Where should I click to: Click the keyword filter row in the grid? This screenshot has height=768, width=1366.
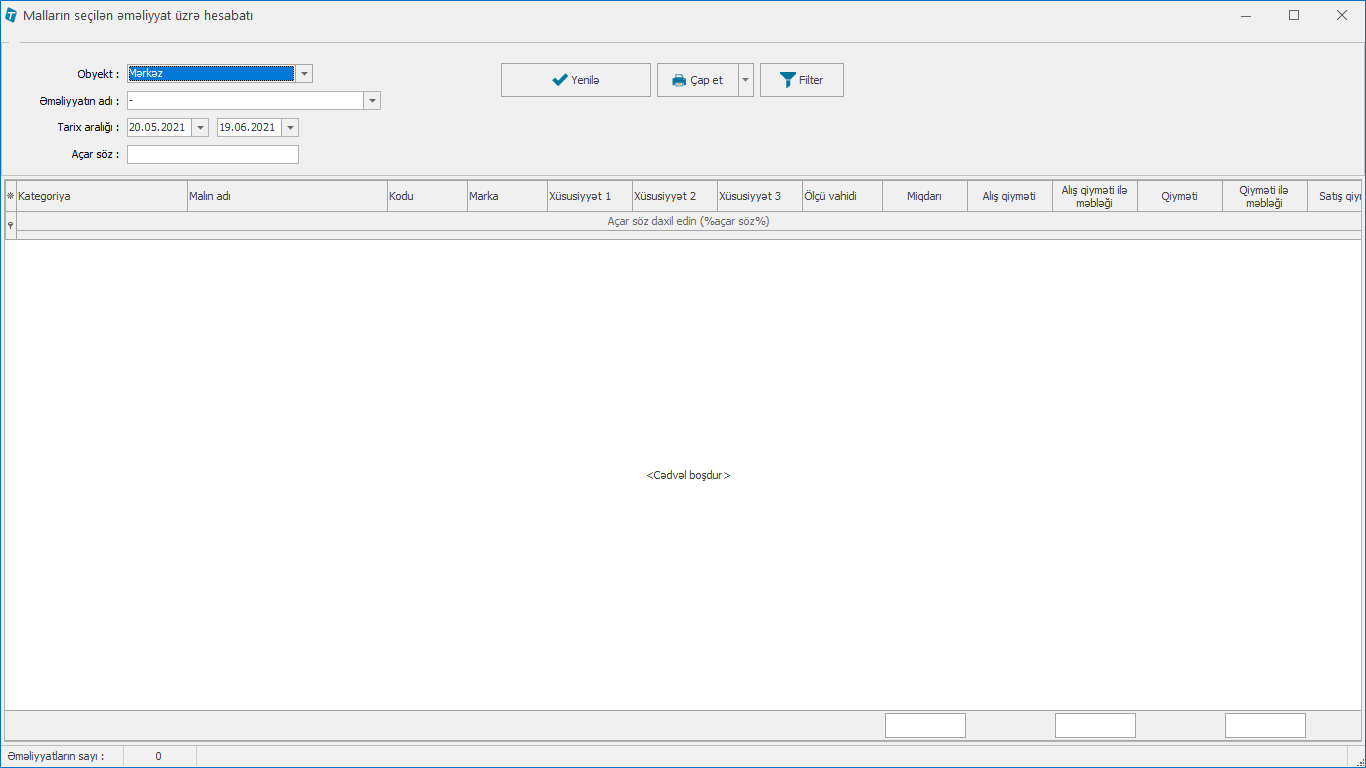tap(688, 222)
